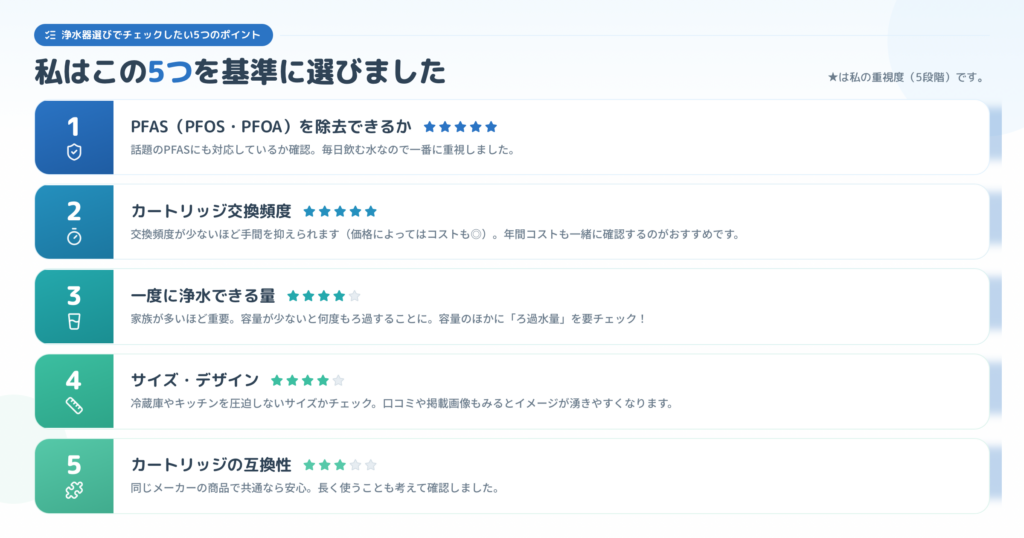1024x538 pixels.
Task: Click the main title 私はこの5つを基準に選びました
Action: (240, 71)
